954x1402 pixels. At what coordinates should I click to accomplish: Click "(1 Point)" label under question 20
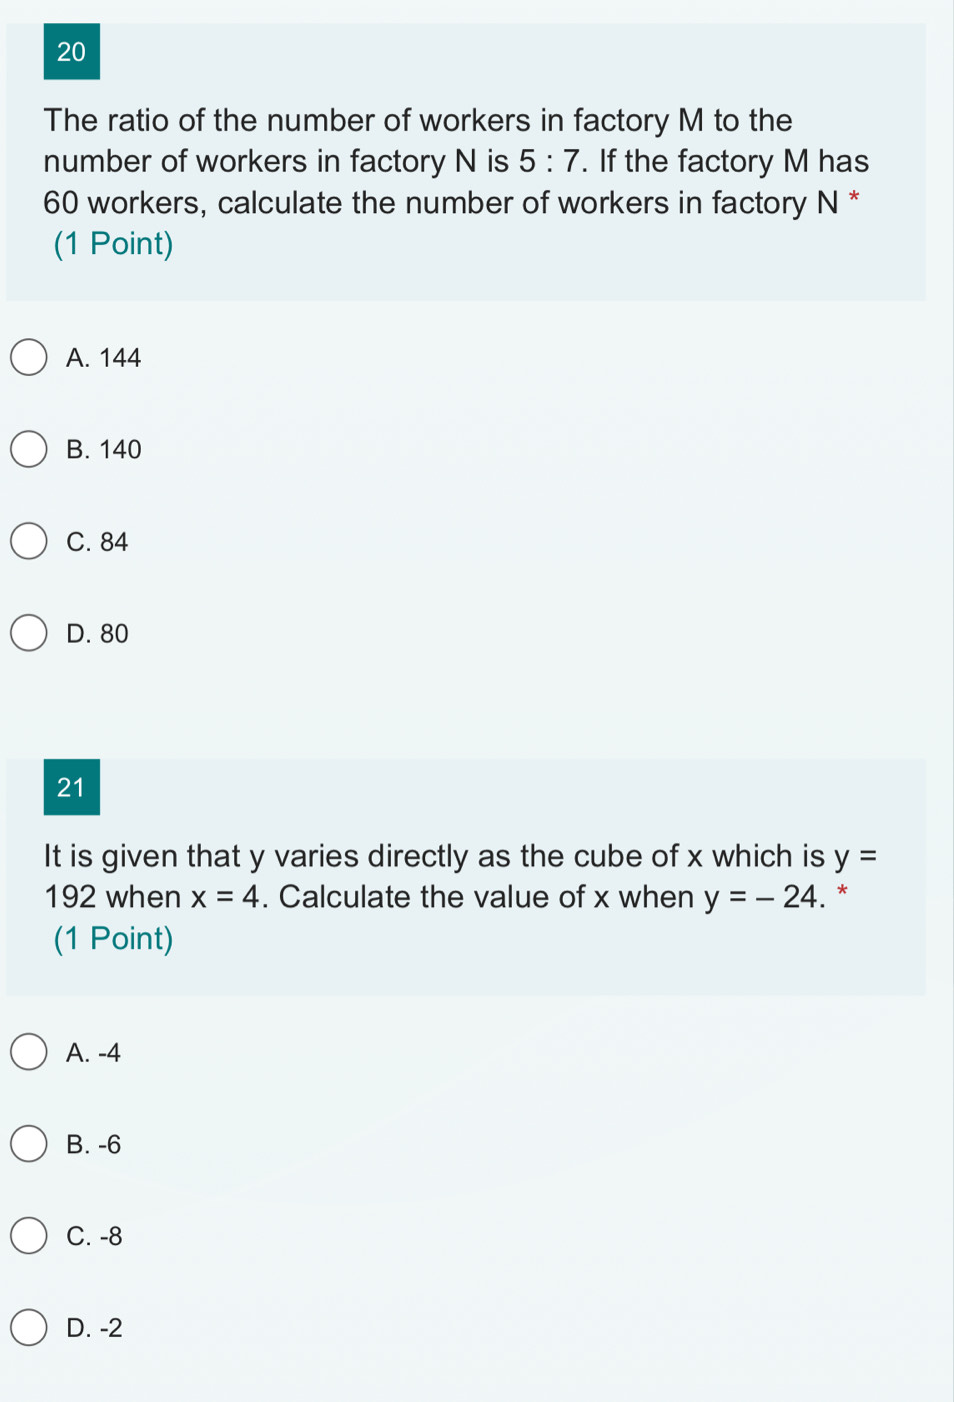pos(114,244)
